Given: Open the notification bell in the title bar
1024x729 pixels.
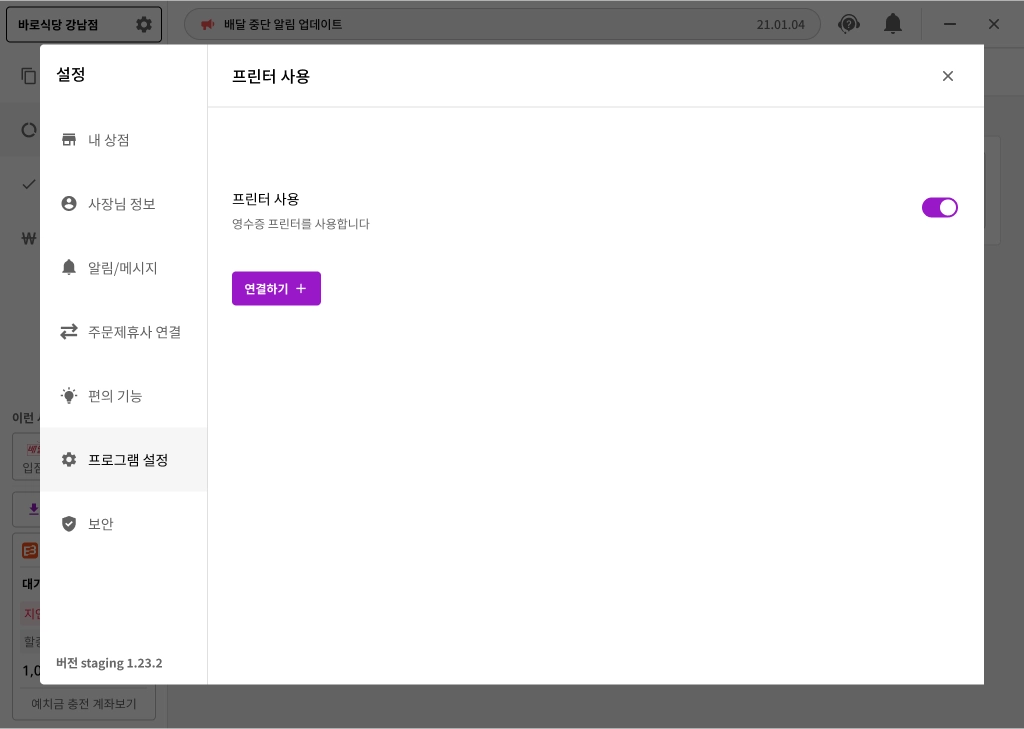Looking at the screenshot, I should click(x=893, y=24).
